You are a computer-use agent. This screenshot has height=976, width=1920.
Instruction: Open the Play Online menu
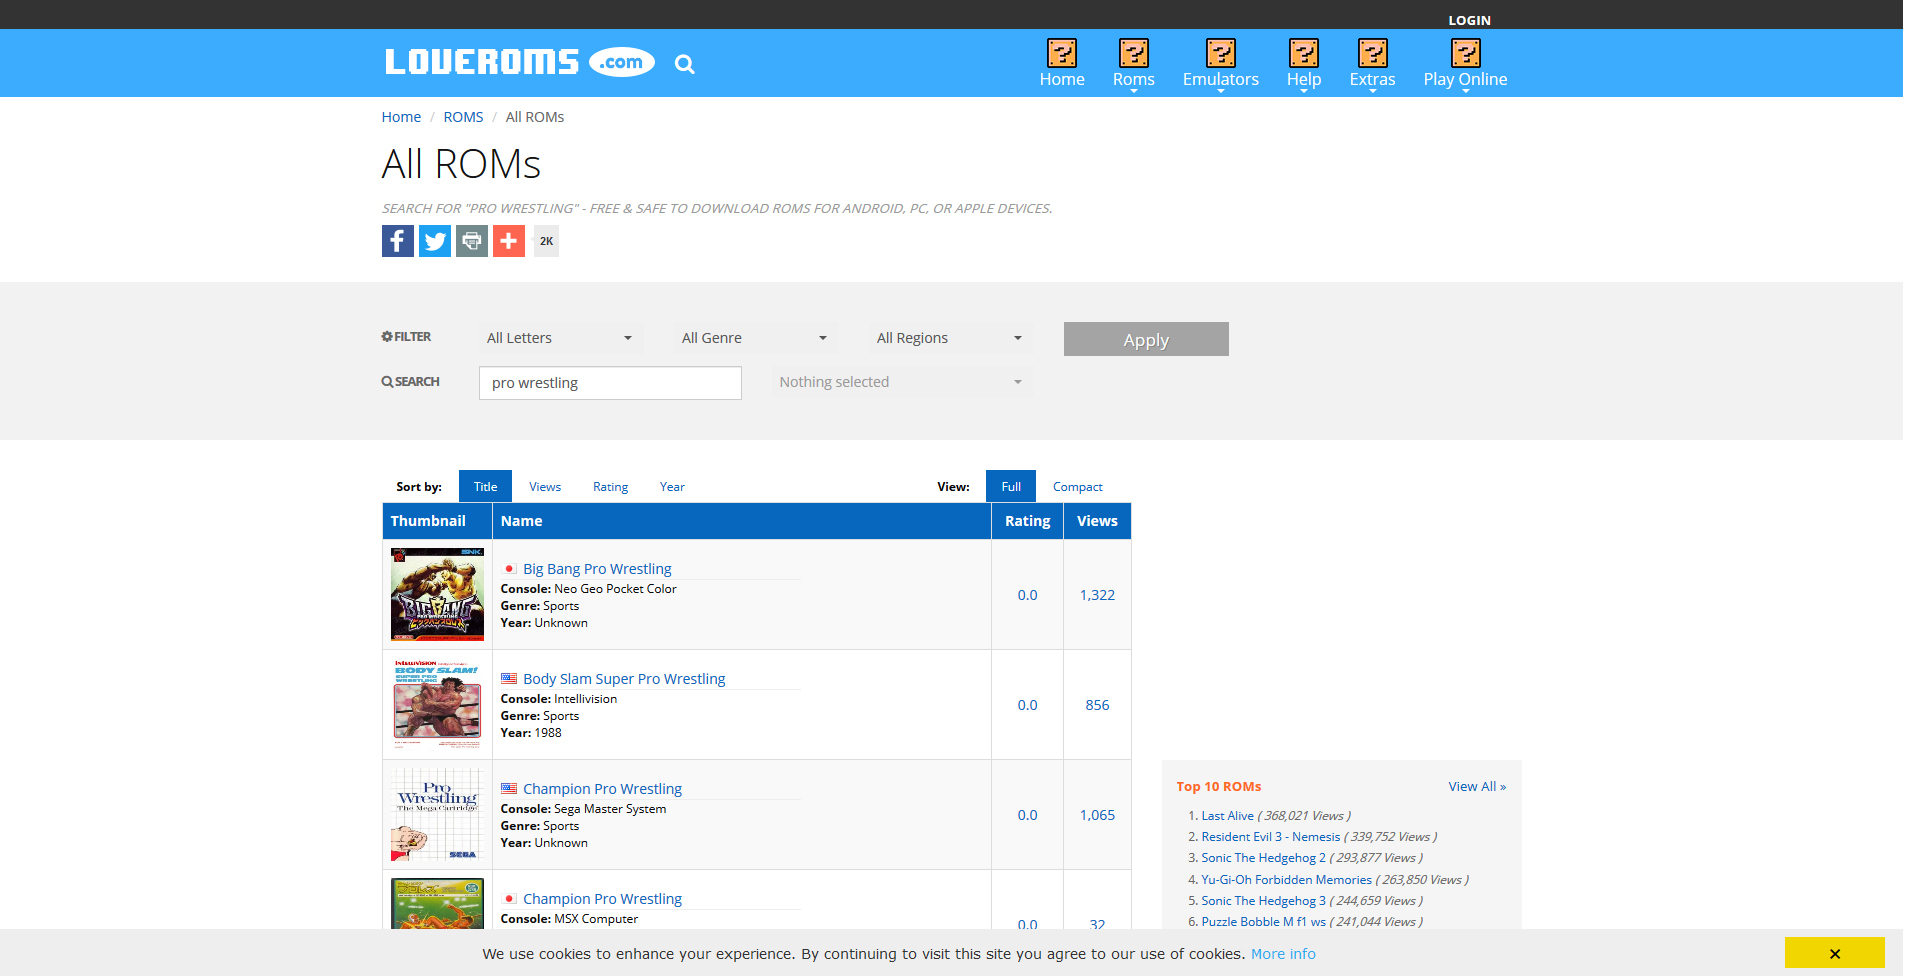(1466, 80)
